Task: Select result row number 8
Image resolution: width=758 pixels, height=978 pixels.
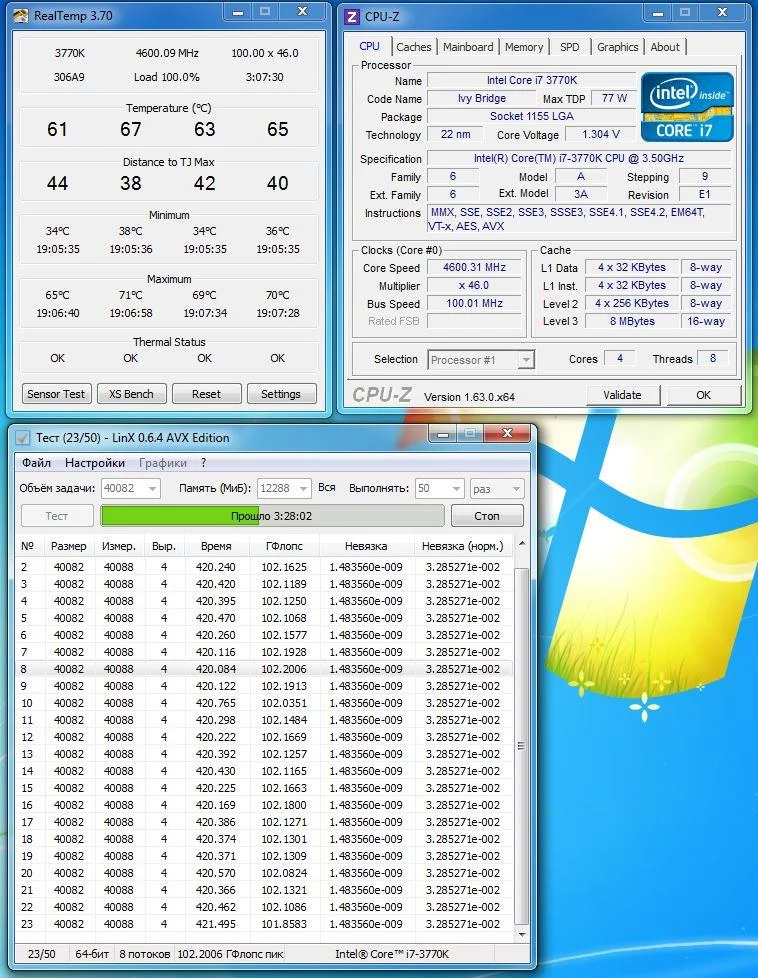Action: (x=265, y=669)
